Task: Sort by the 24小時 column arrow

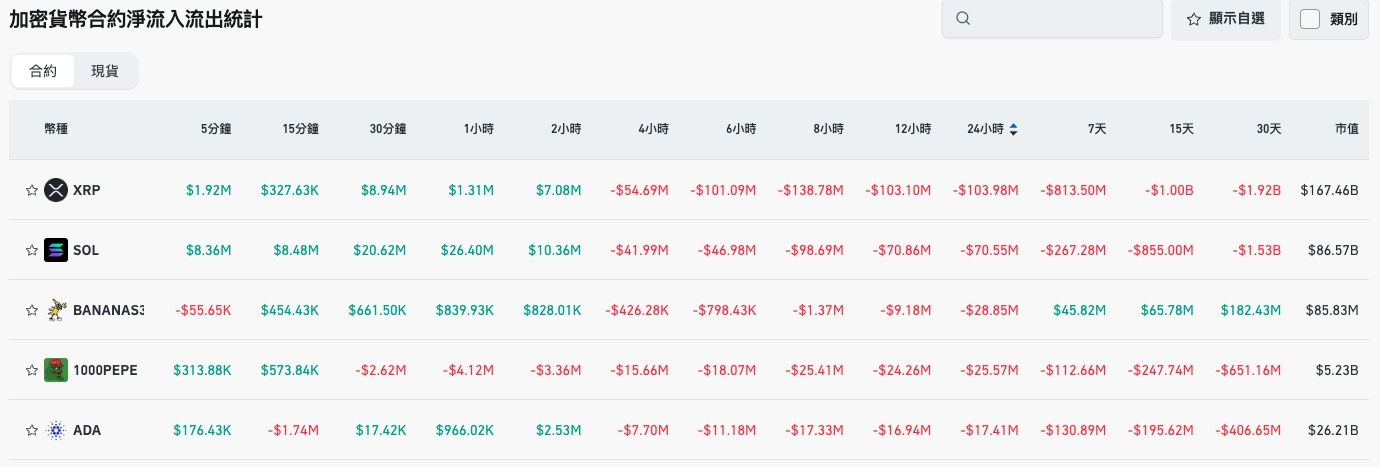Action: point(1014,129)
